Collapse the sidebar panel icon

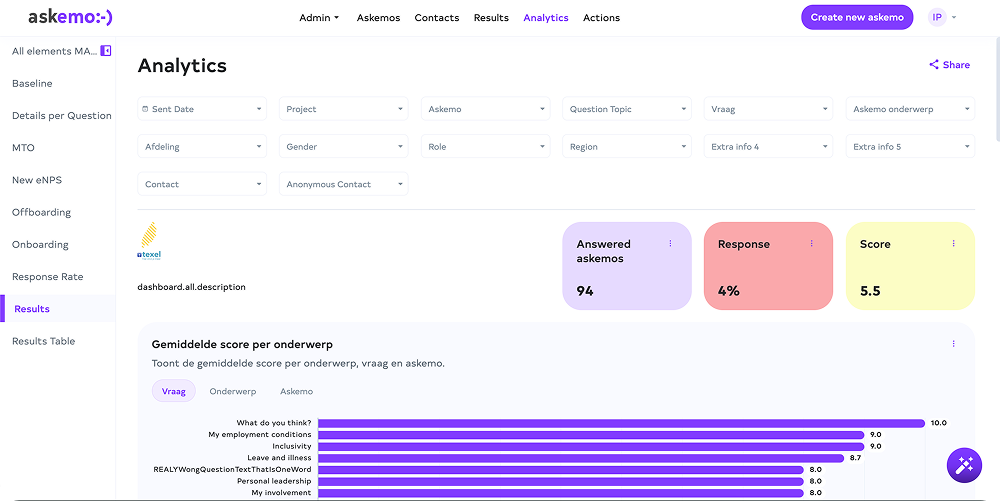106,51
